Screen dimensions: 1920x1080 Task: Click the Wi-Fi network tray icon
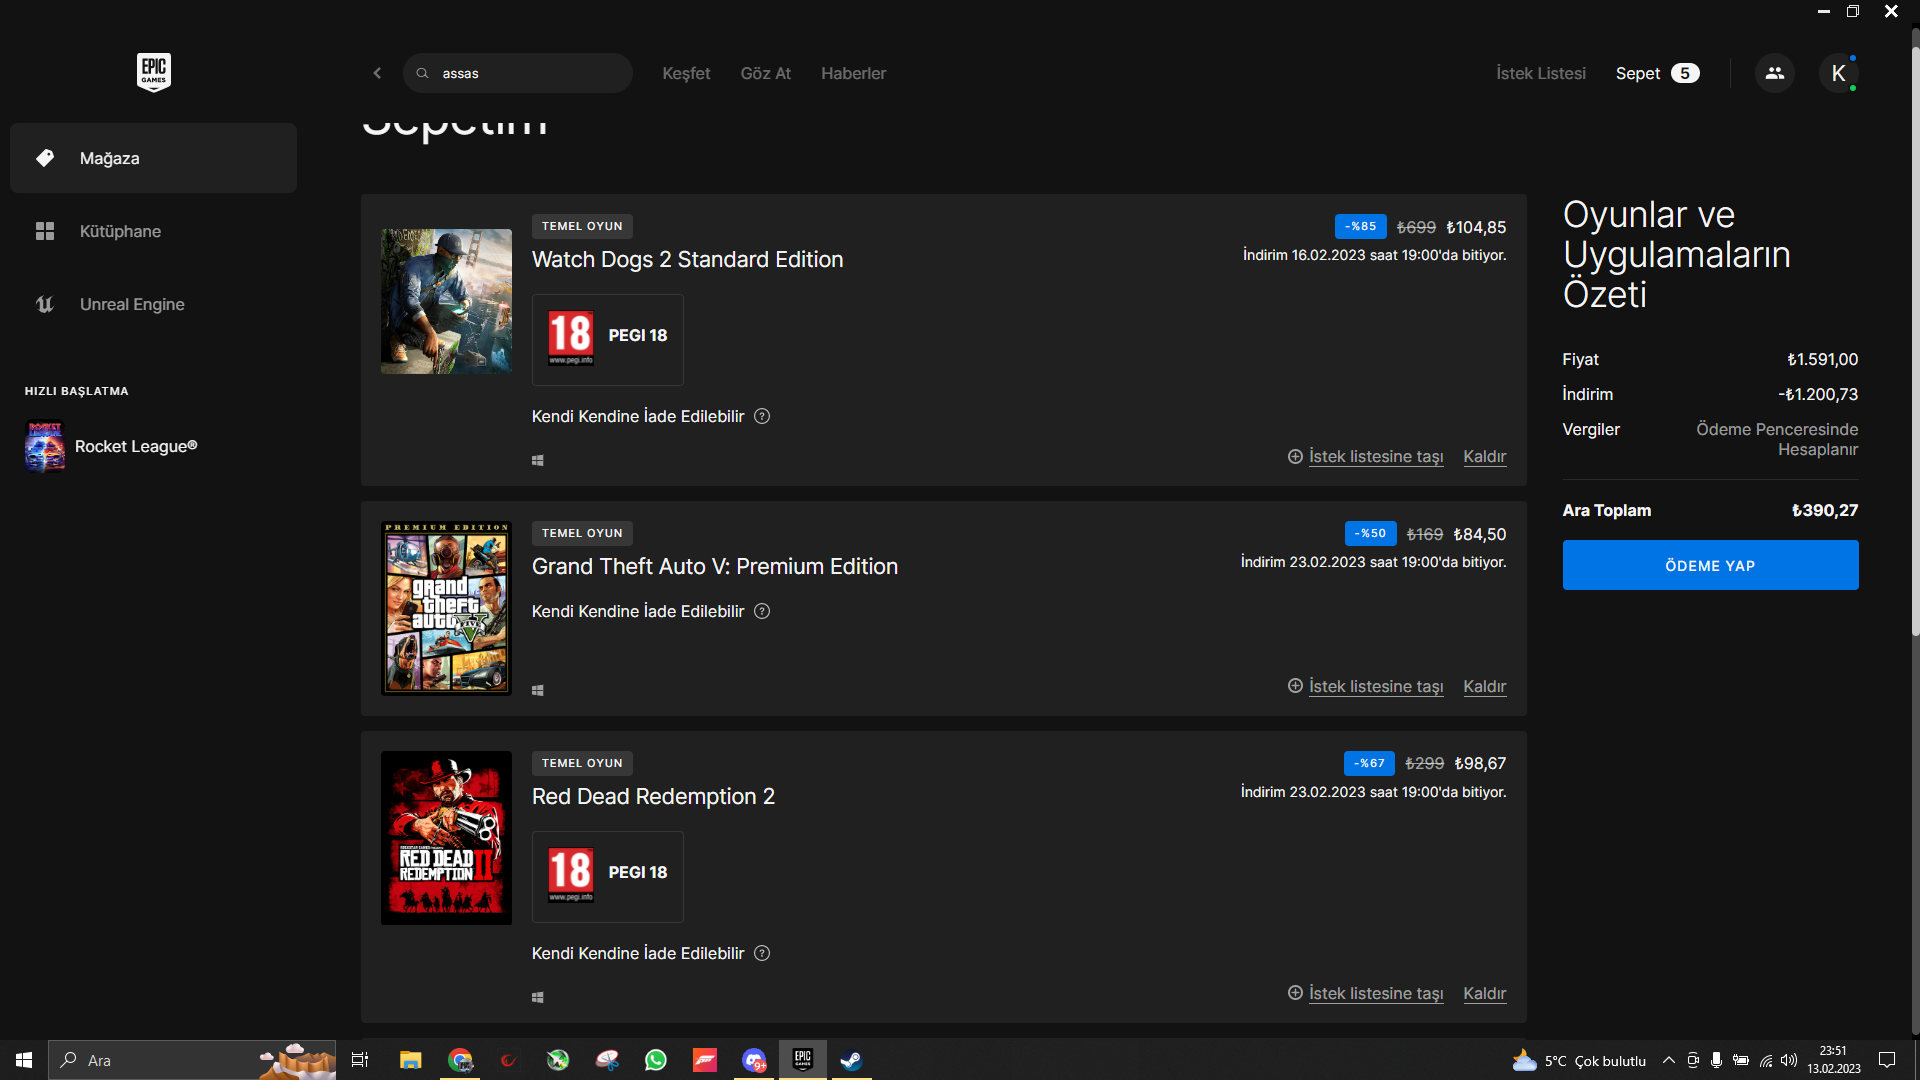click(1766, 1060)
